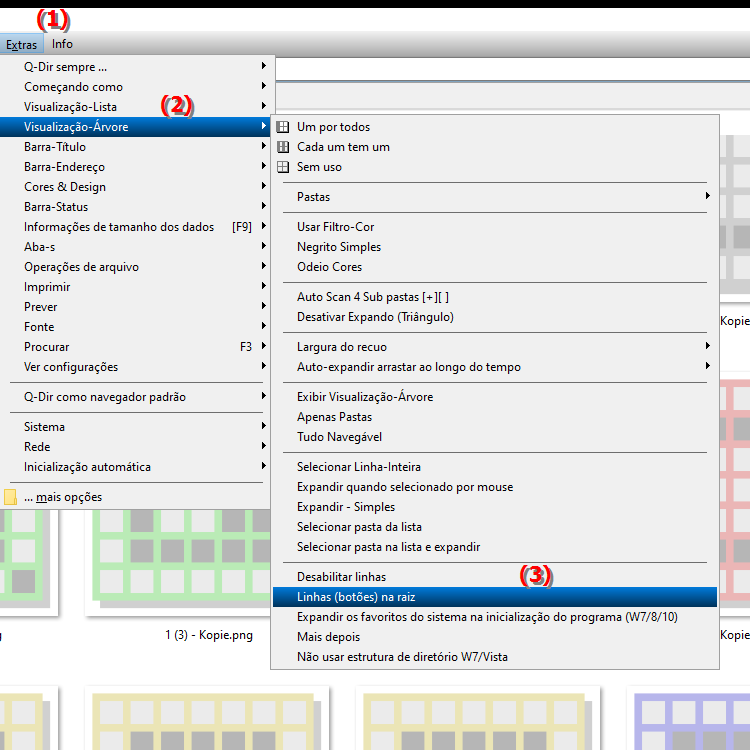Screen dimensions: 750x750
Task: Click '... mais opções' entry
Action: coord(135,497)
